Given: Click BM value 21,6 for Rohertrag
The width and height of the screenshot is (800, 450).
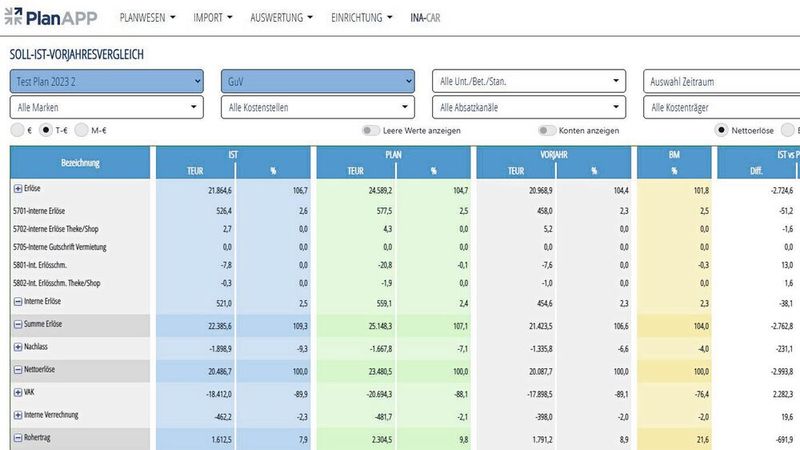Looking at the screenshot, I should (x=703, y=439).
